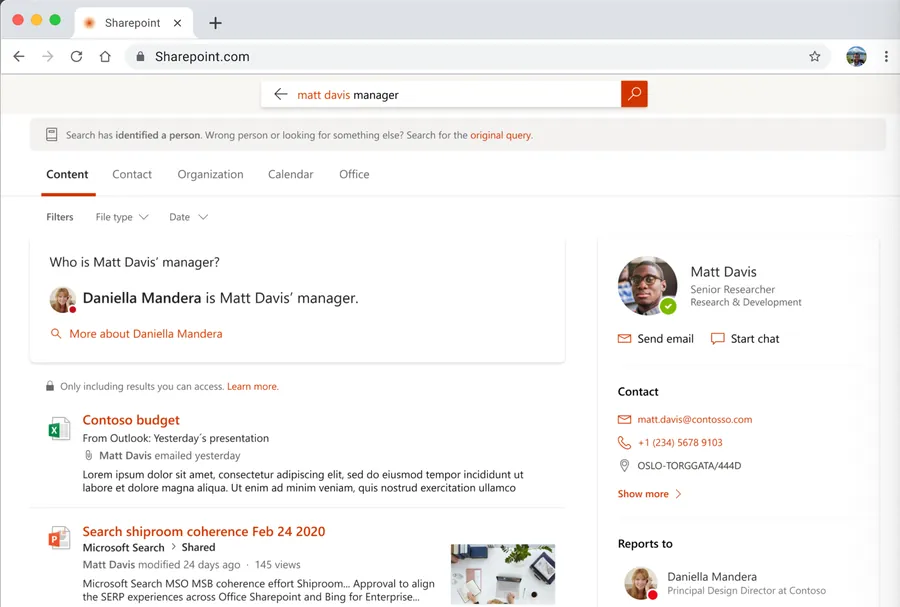Expand Show more contact details

coord(649,493)
